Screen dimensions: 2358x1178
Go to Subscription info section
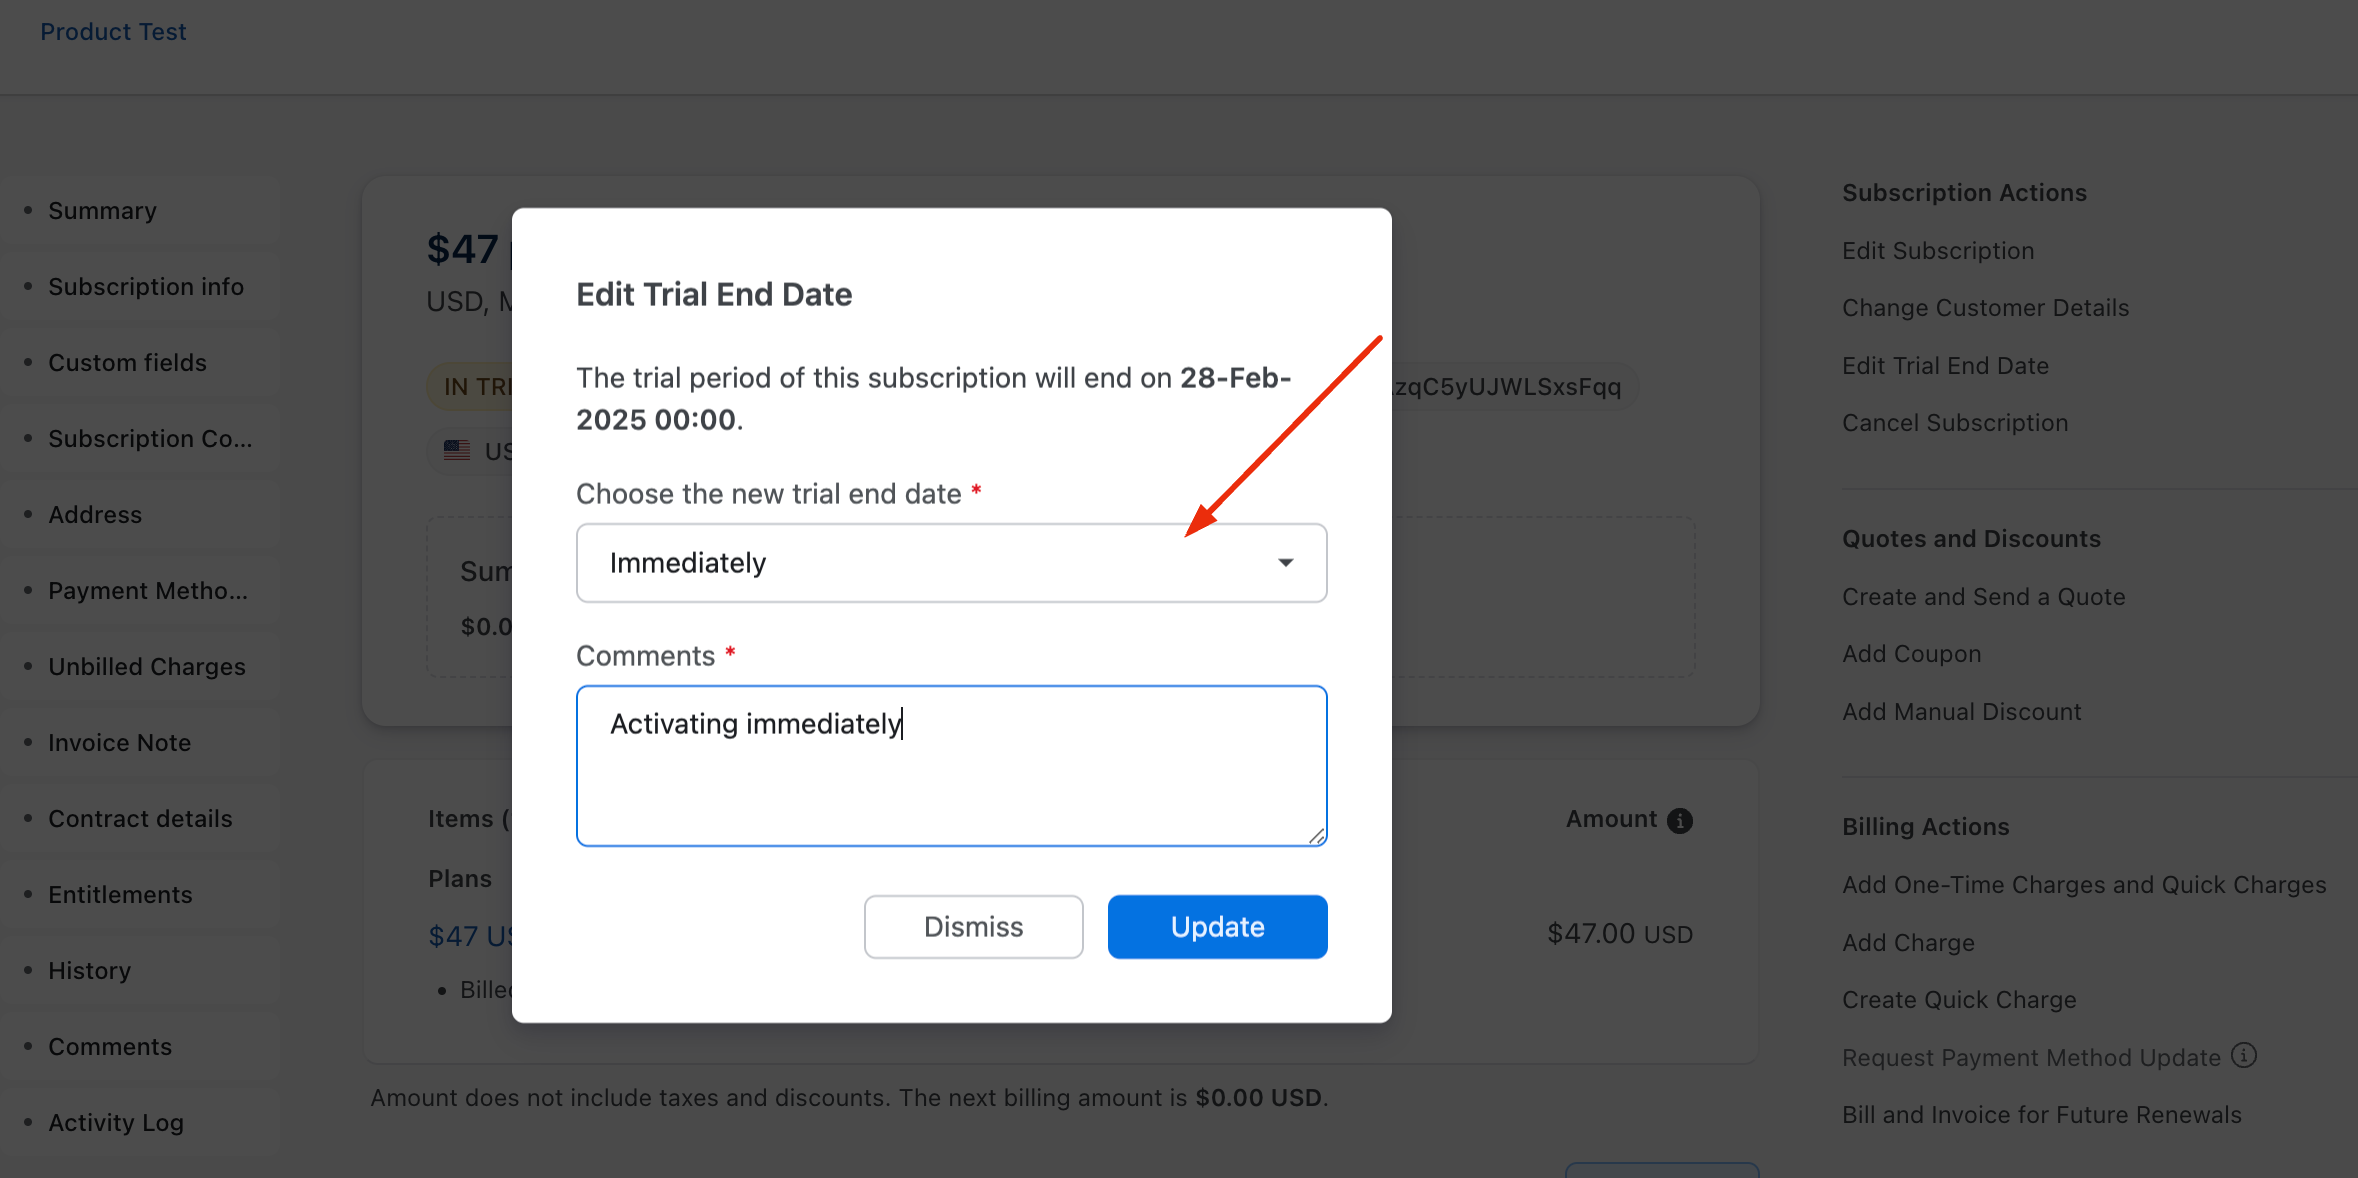146,287
